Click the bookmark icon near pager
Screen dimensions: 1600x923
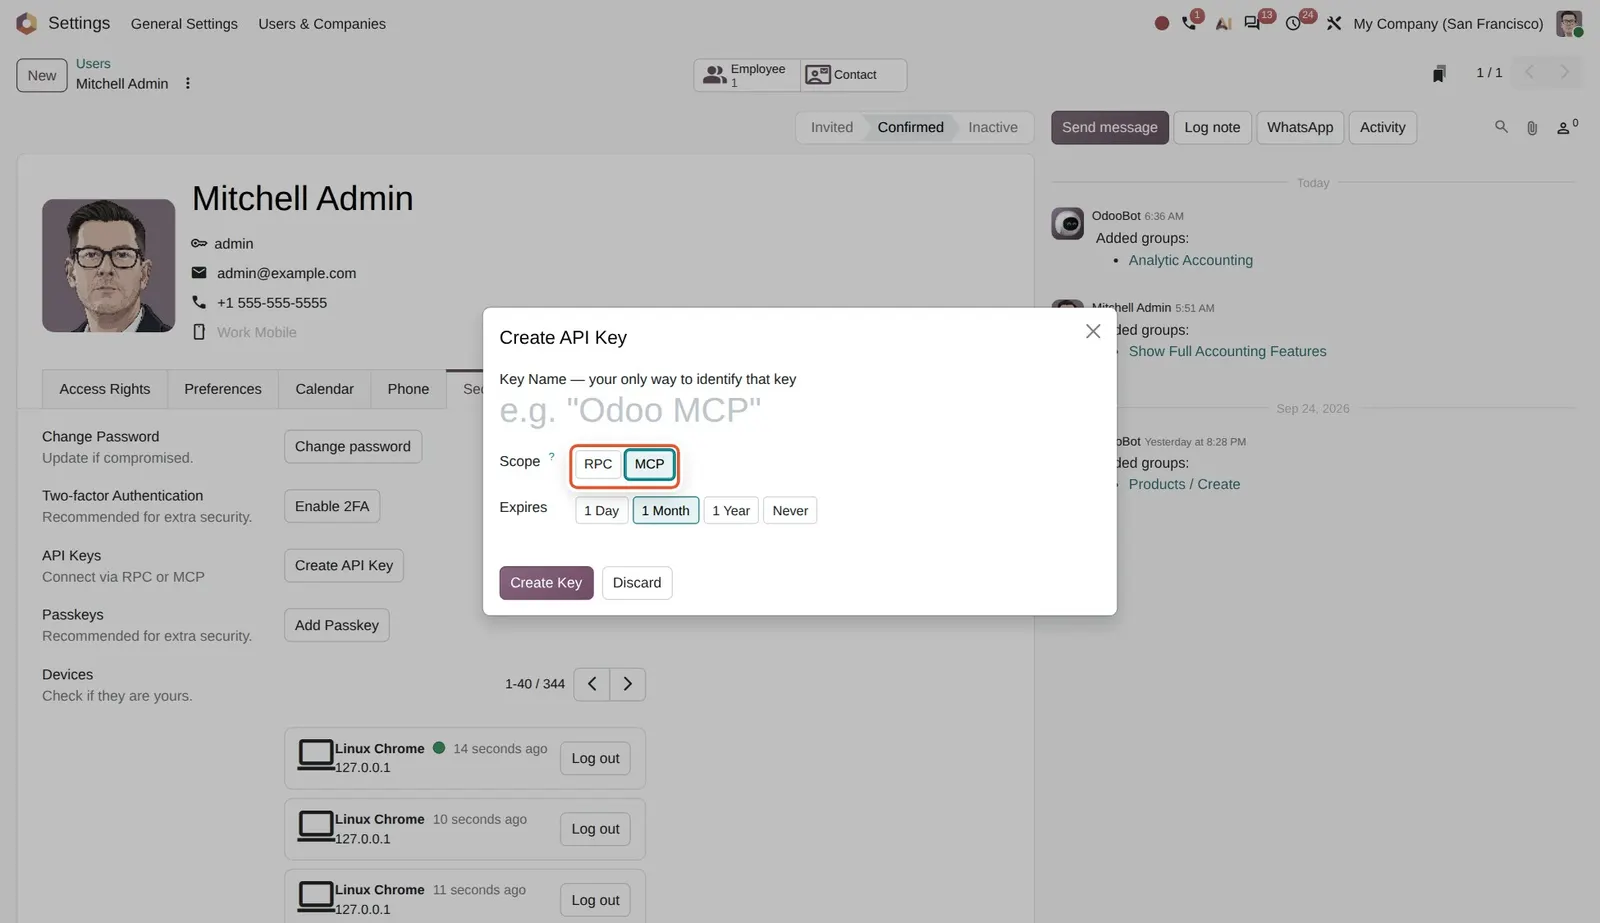(1439, 74)
